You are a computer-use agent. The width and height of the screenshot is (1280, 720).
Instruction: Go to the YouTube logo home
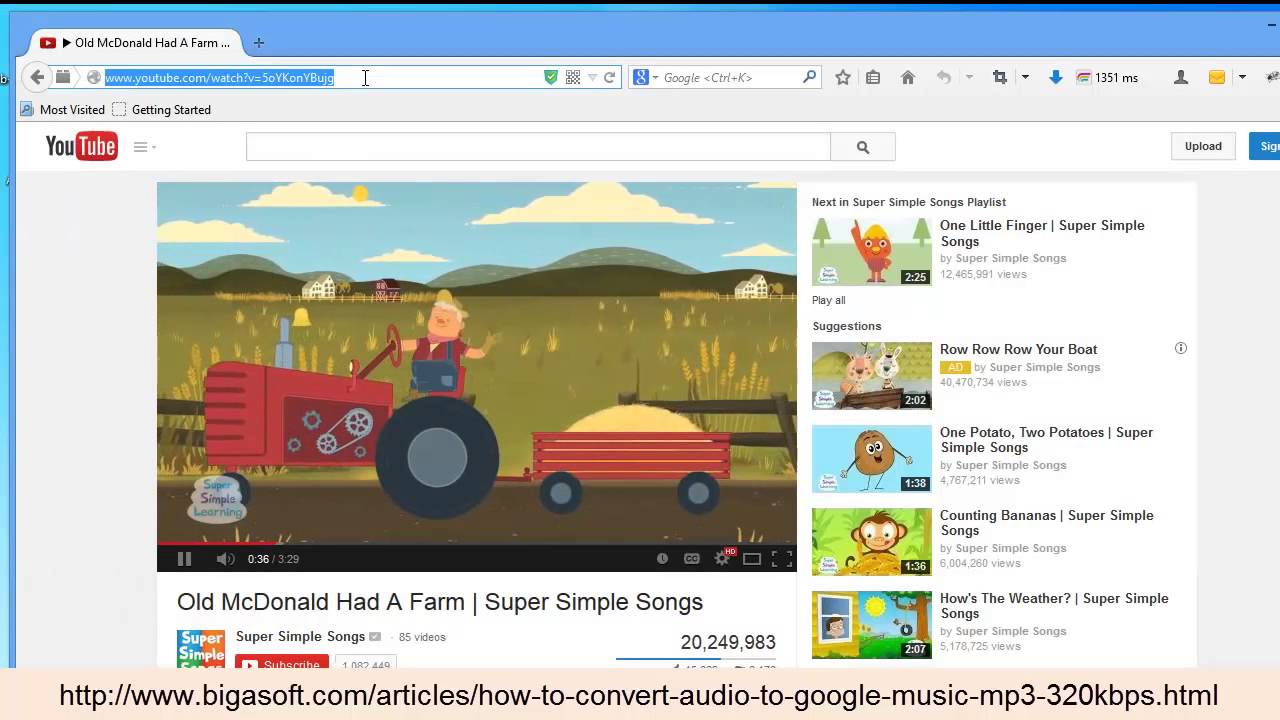[81, 147]
